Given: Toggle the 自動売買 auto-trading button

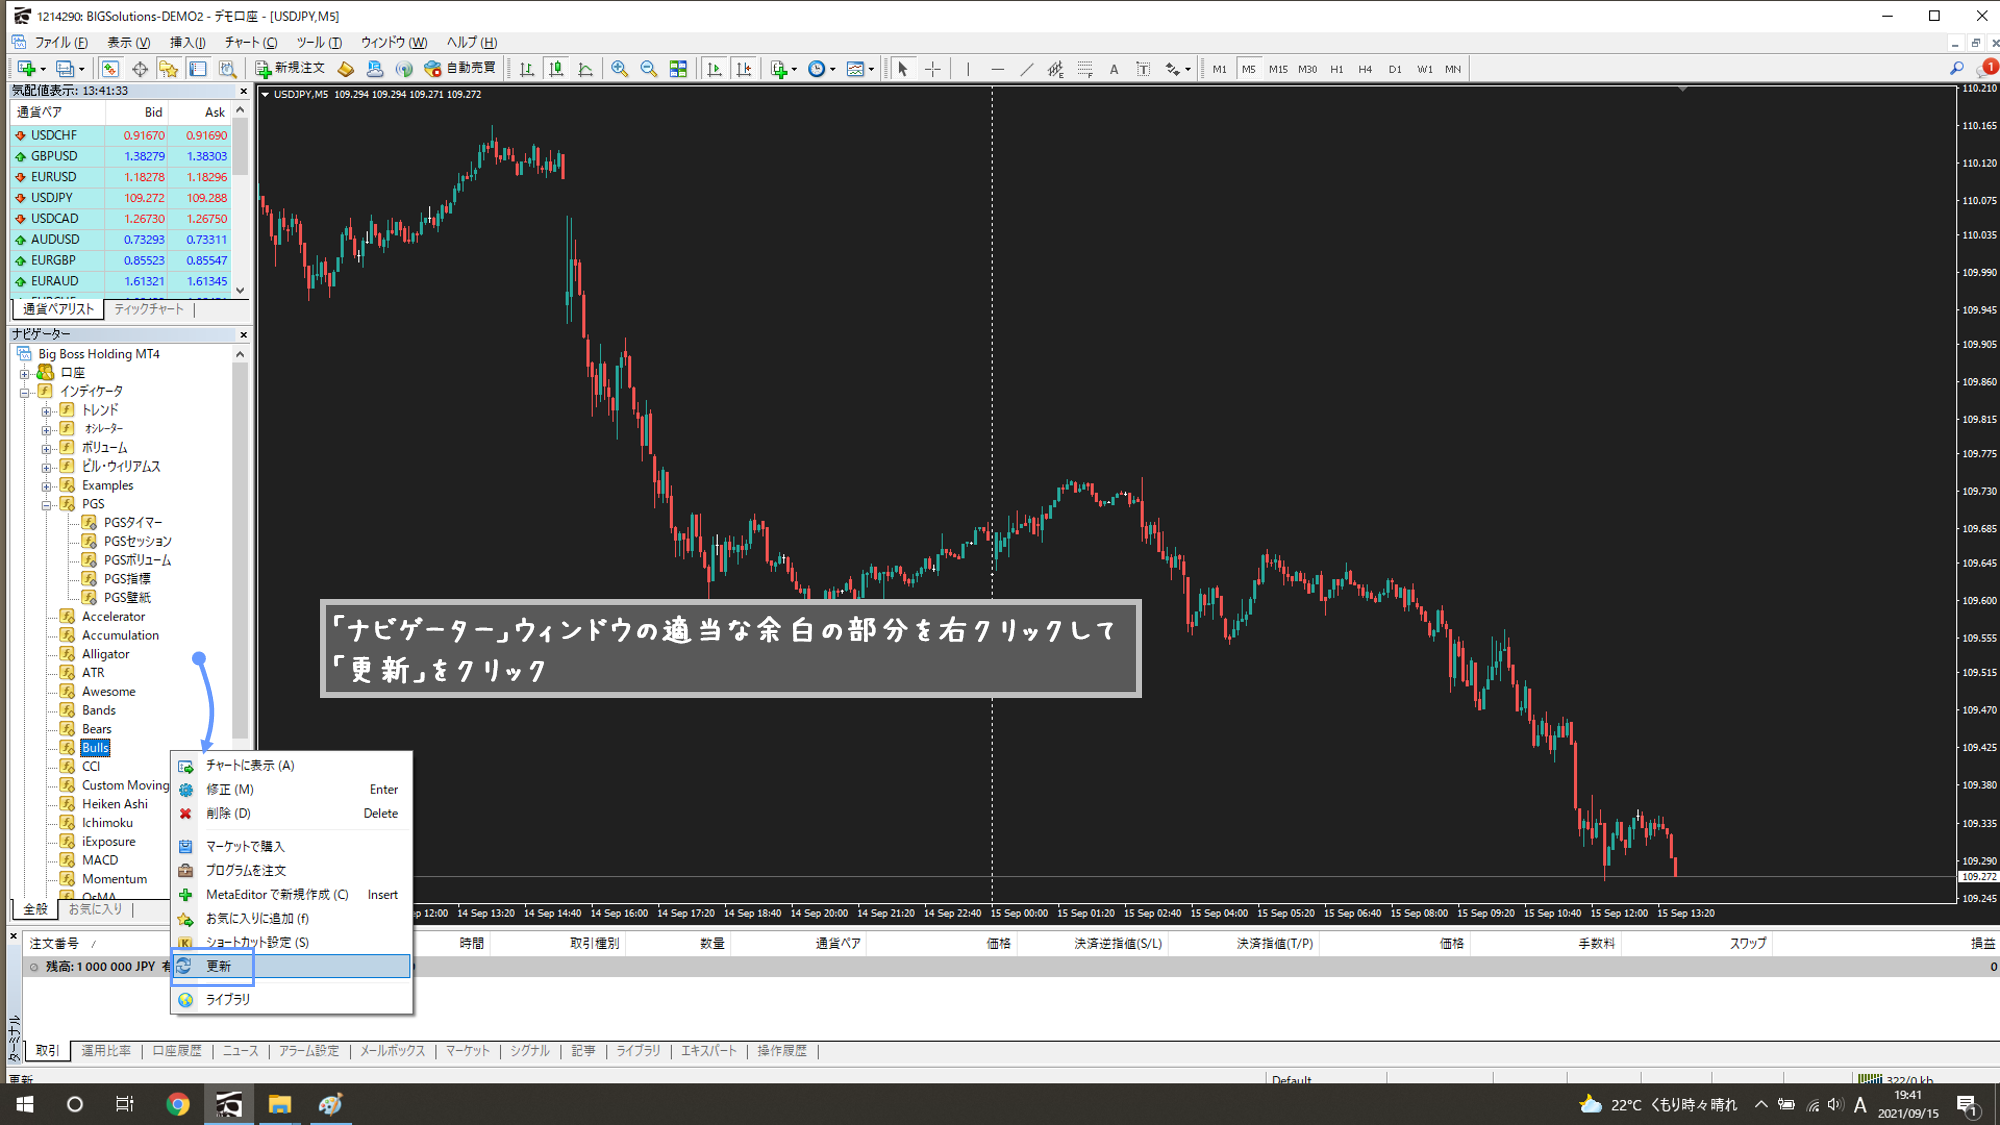Looking at the screenshot, I should tap(460, 68).
